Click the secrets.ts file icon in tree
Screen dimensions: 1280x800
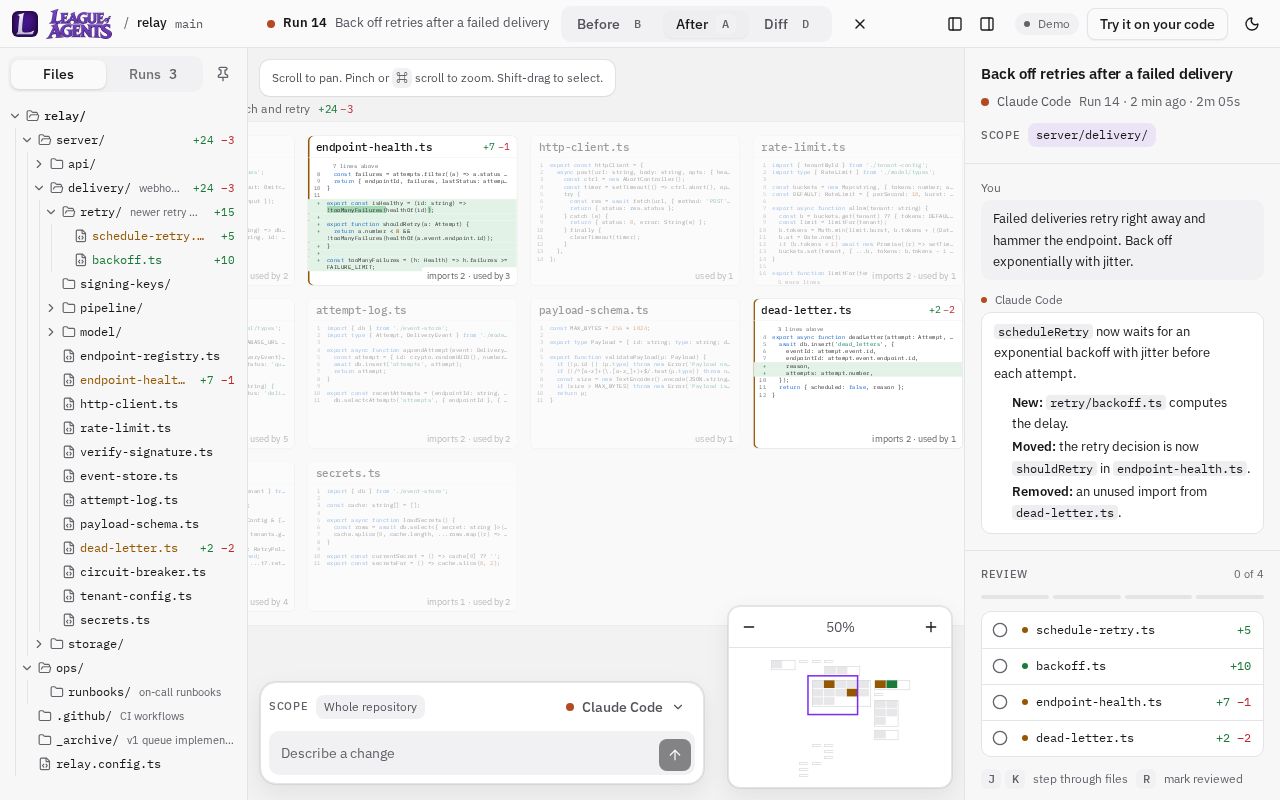click(69, 620)
